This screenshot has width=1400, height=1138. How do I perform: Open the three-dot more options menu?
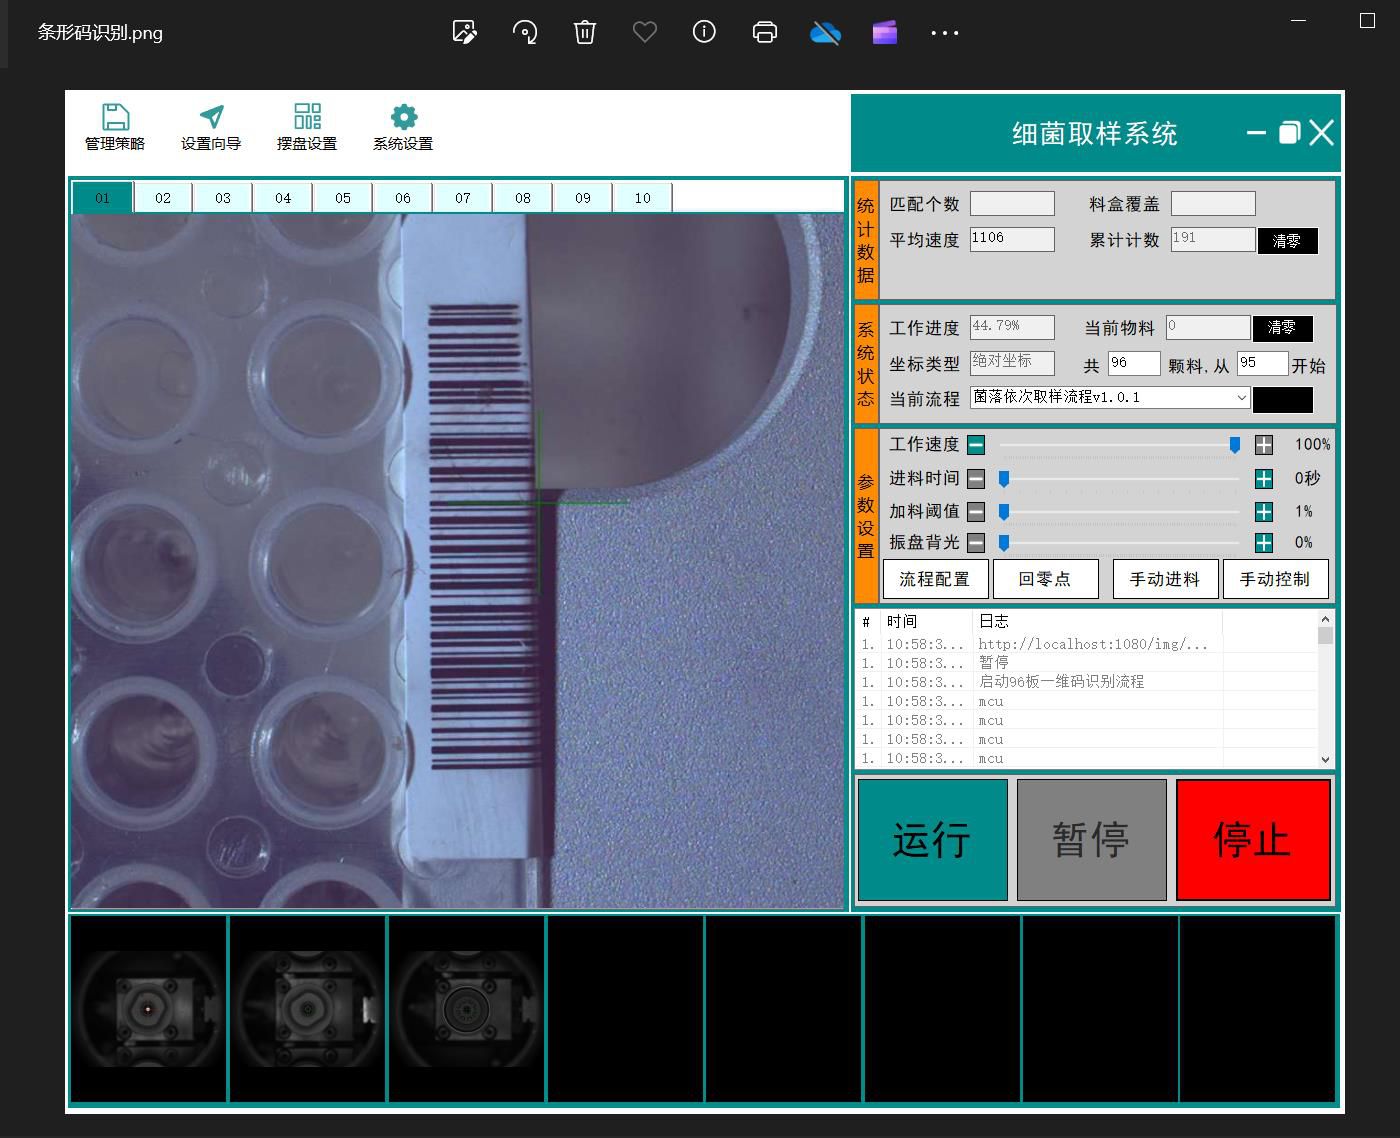point(944,33)
